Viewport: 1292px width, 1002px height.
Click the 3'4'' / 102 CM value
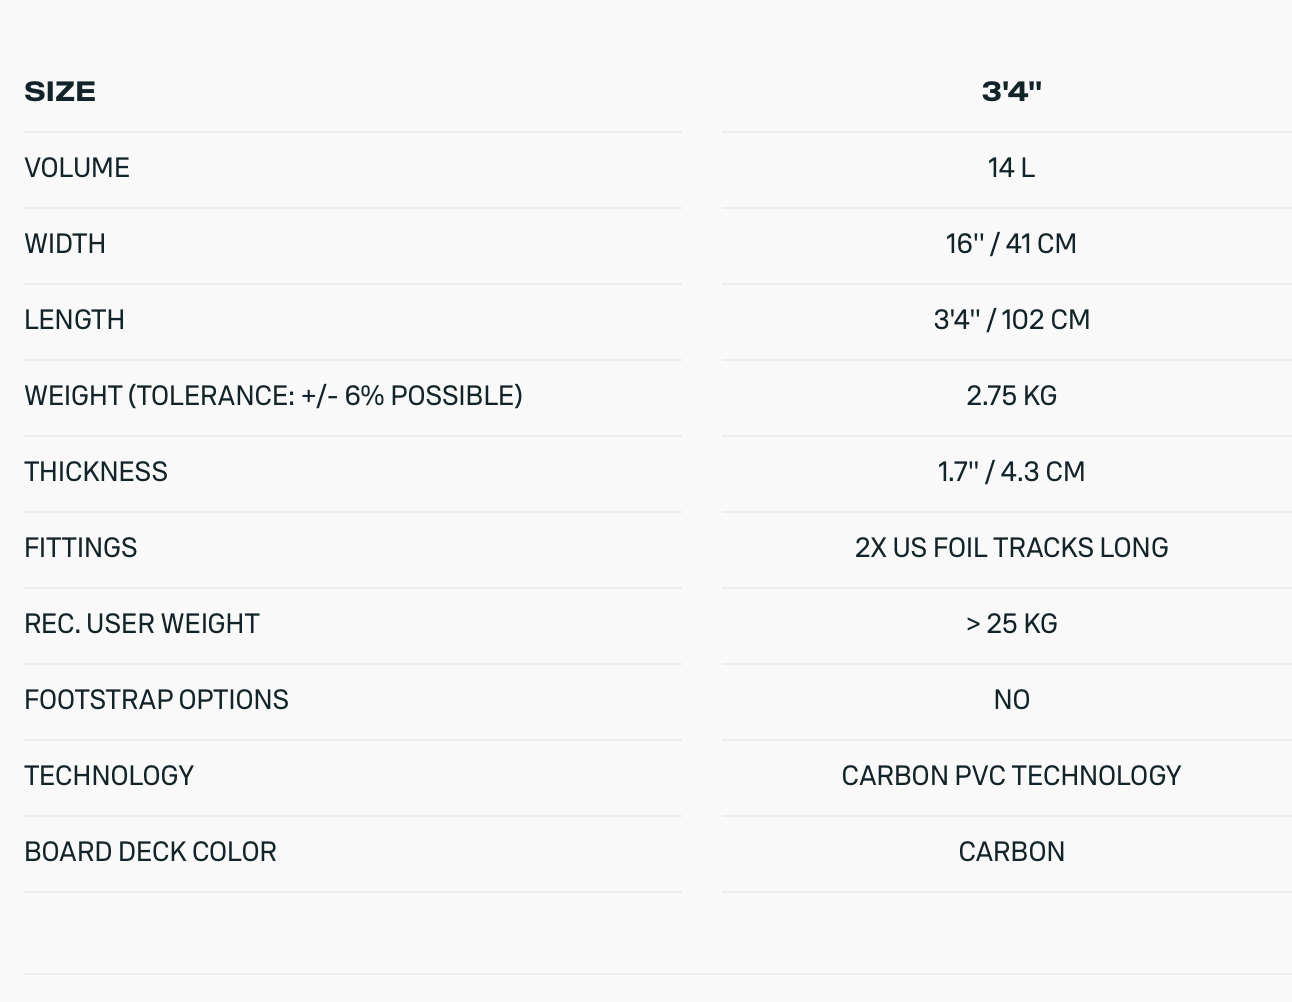pos(1011,320)
